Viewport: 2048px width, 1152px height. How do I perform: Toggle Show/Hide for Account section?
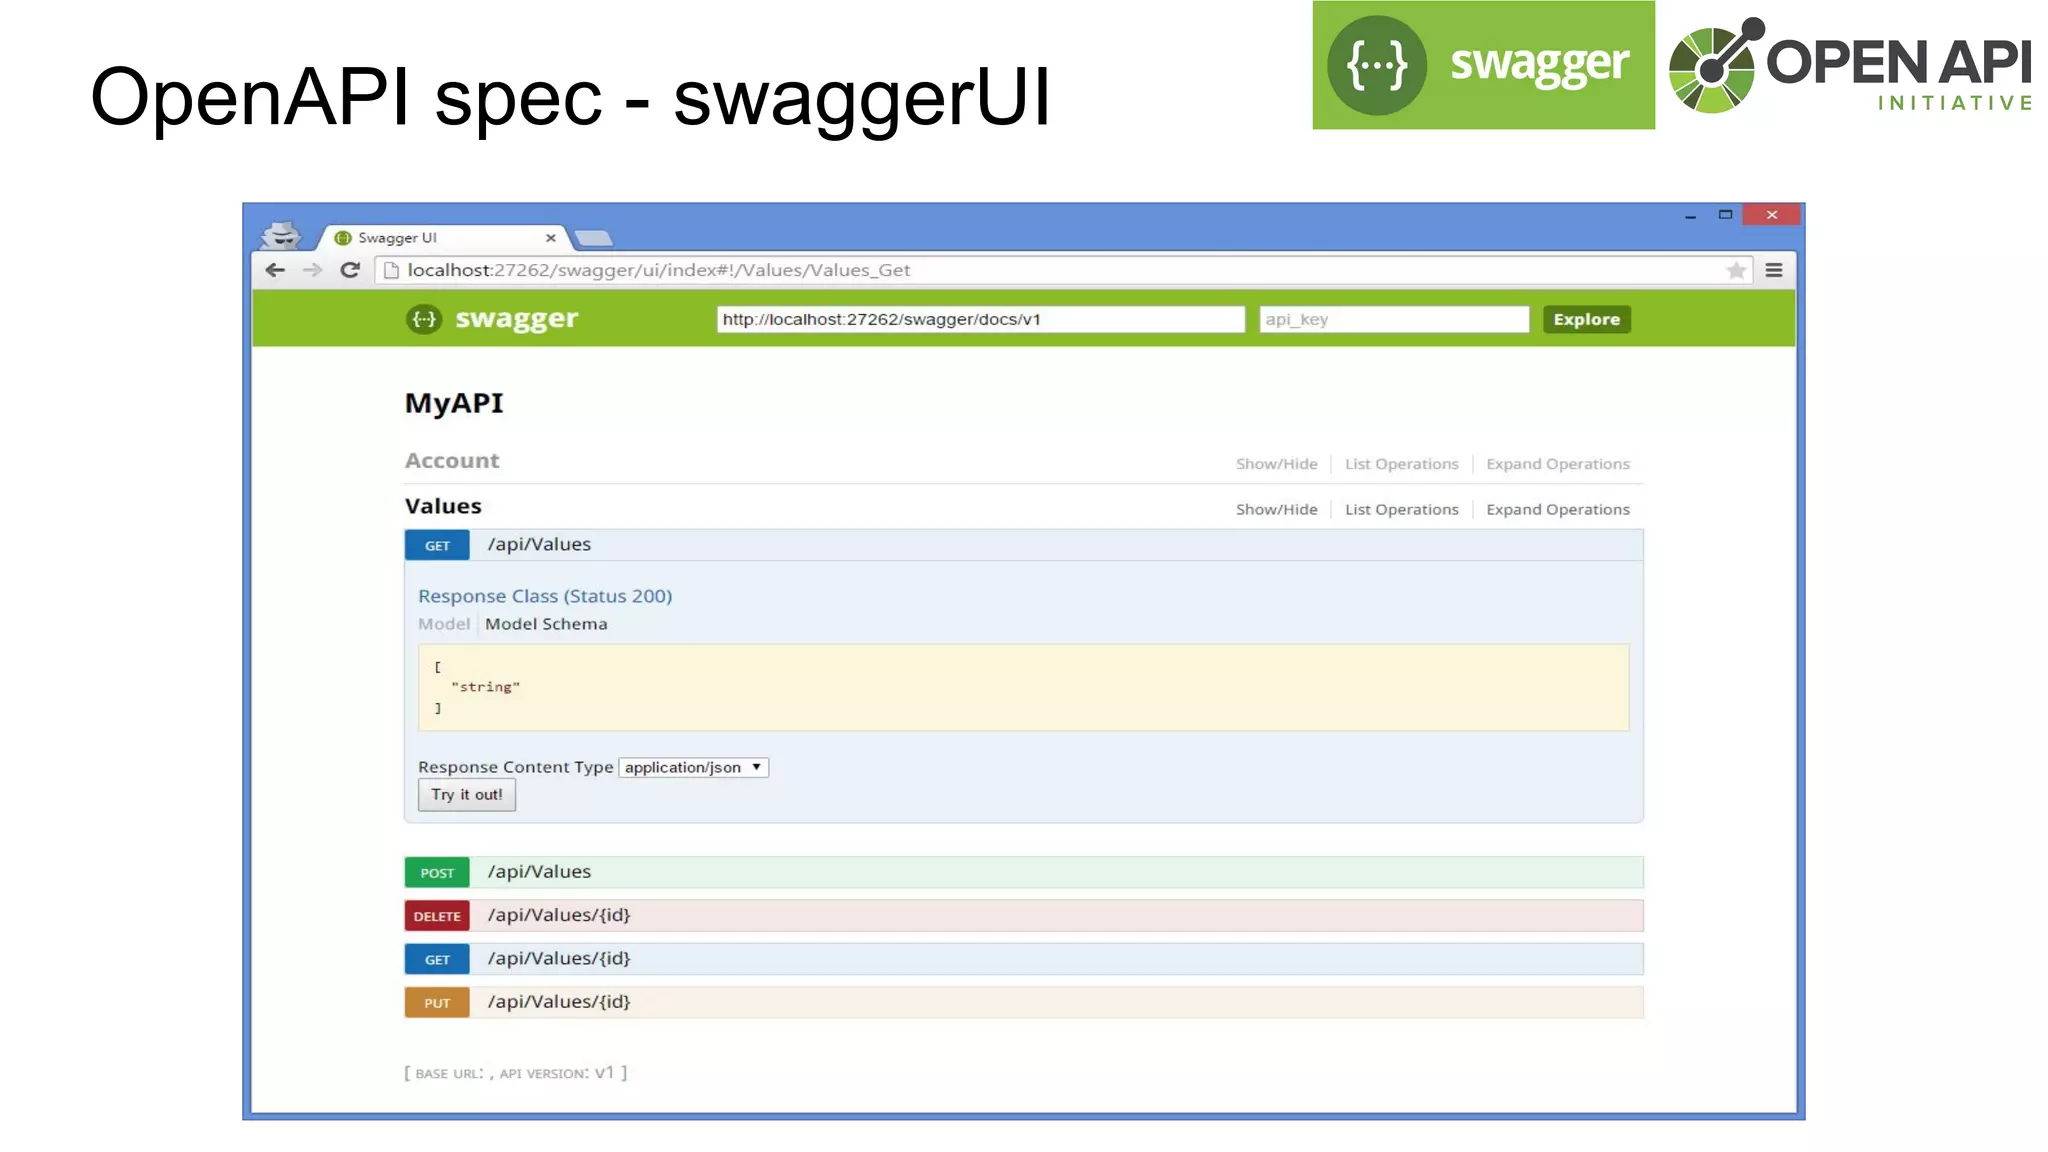point(1276,464)
